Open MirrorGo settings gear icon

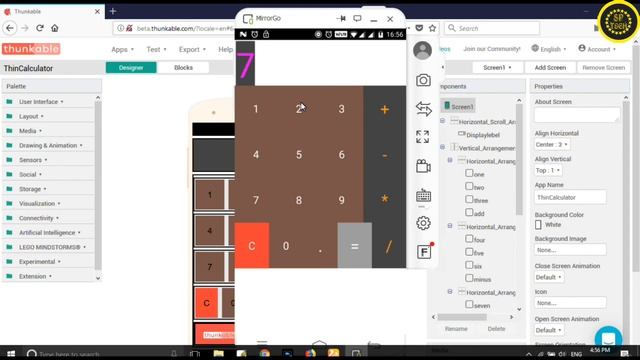point(423,223)
